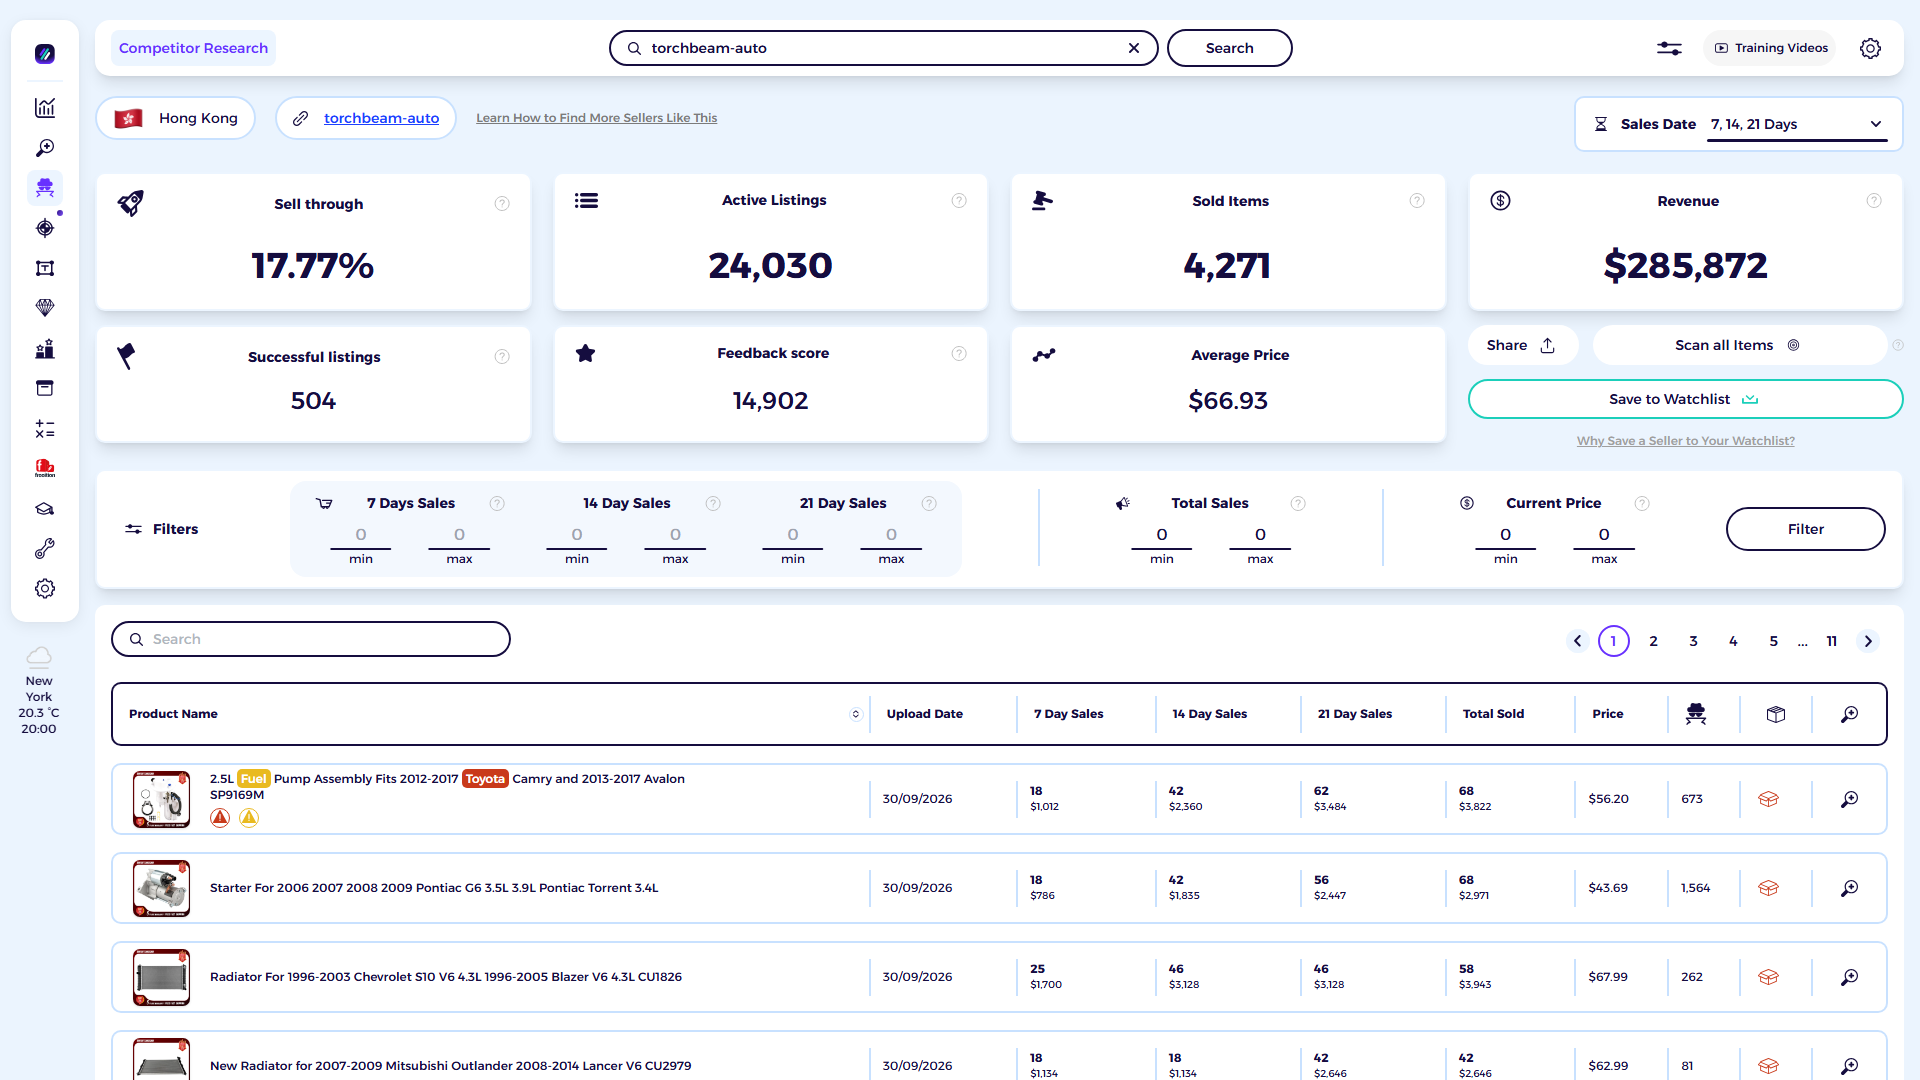
Task: Open the top-right settings gear icon
Action: click(x=1870, y=48)
